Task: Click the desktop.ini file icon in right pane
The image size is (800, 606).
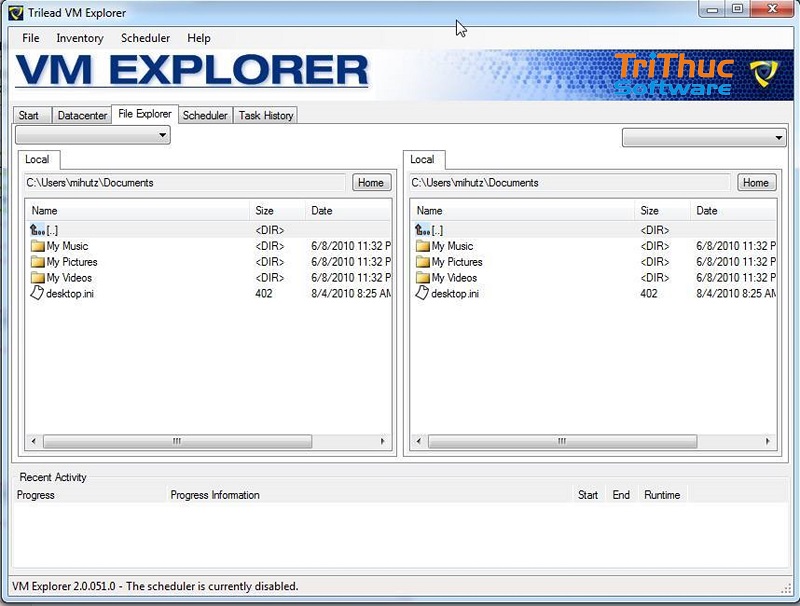Action: (x=423, y=294)
